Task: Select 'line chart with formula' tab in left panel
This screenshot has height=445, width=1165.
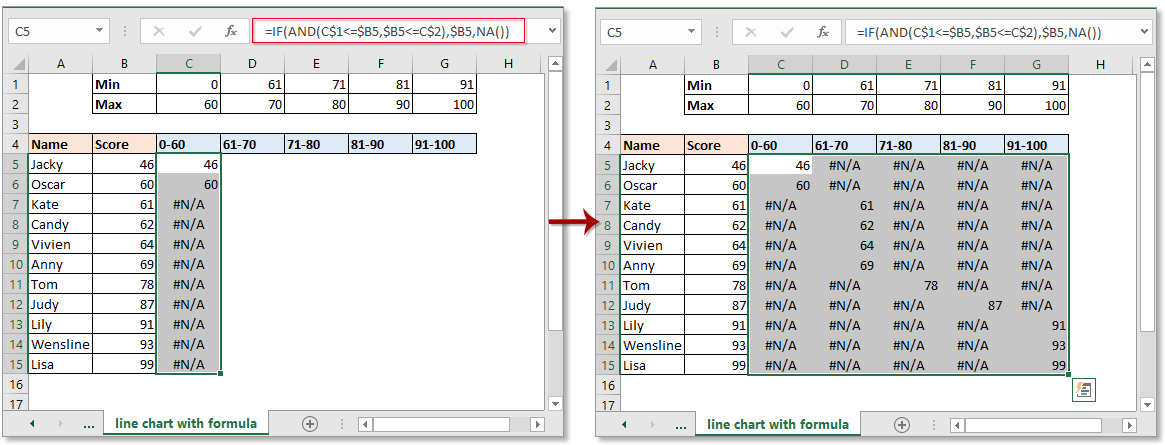Action: click(x=185, y=424)
